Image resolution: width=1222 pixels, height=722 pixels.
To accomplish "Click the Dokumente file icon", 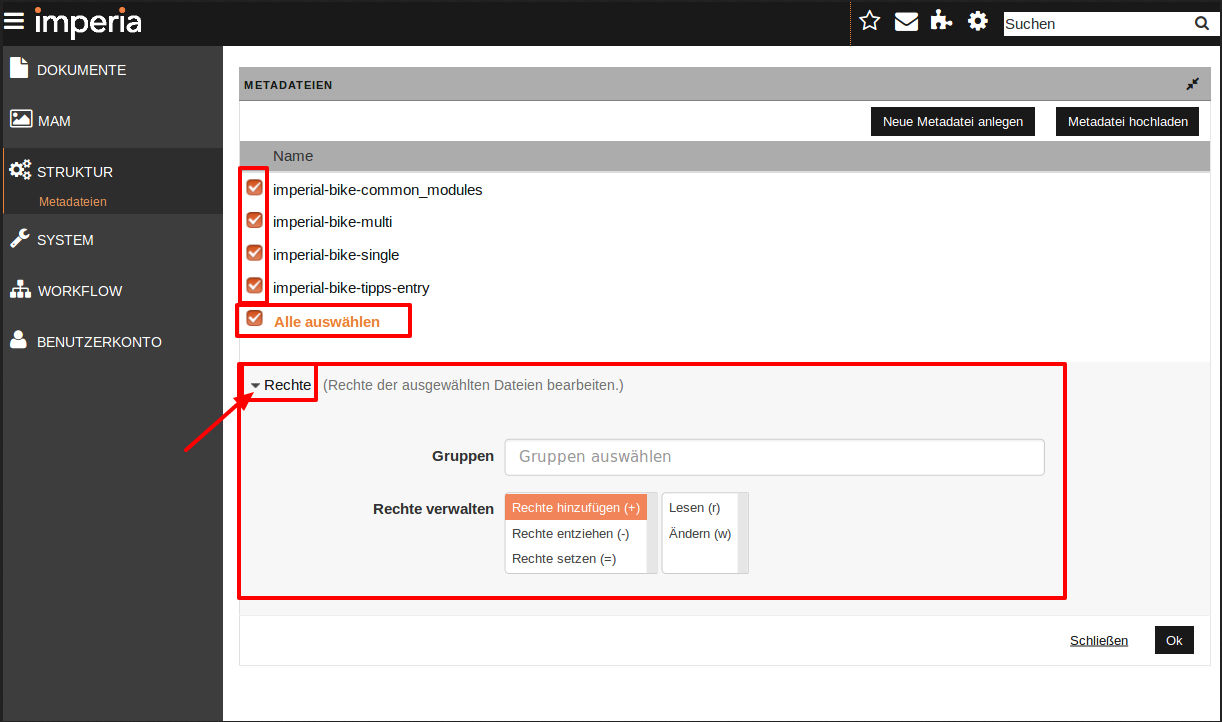I will click(x=19, y=68).
